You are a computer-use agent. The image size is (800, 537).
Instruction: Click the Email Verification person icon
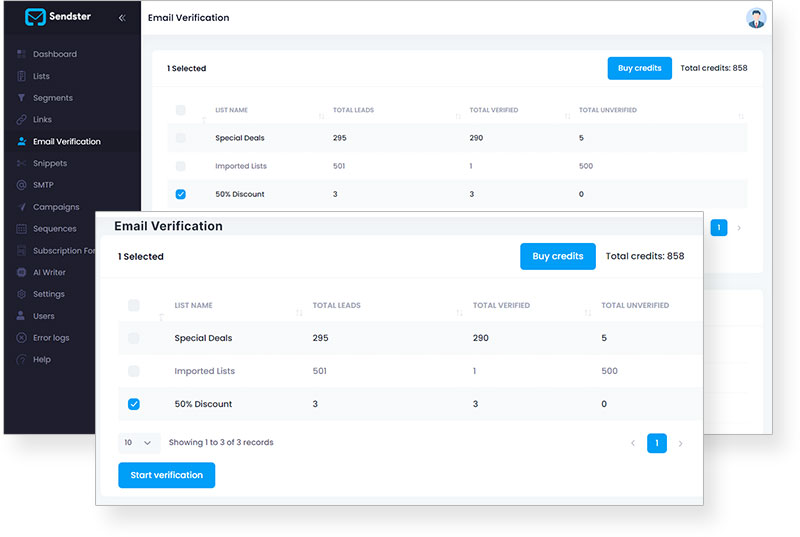pyautogui.click(x=21, y=141)
